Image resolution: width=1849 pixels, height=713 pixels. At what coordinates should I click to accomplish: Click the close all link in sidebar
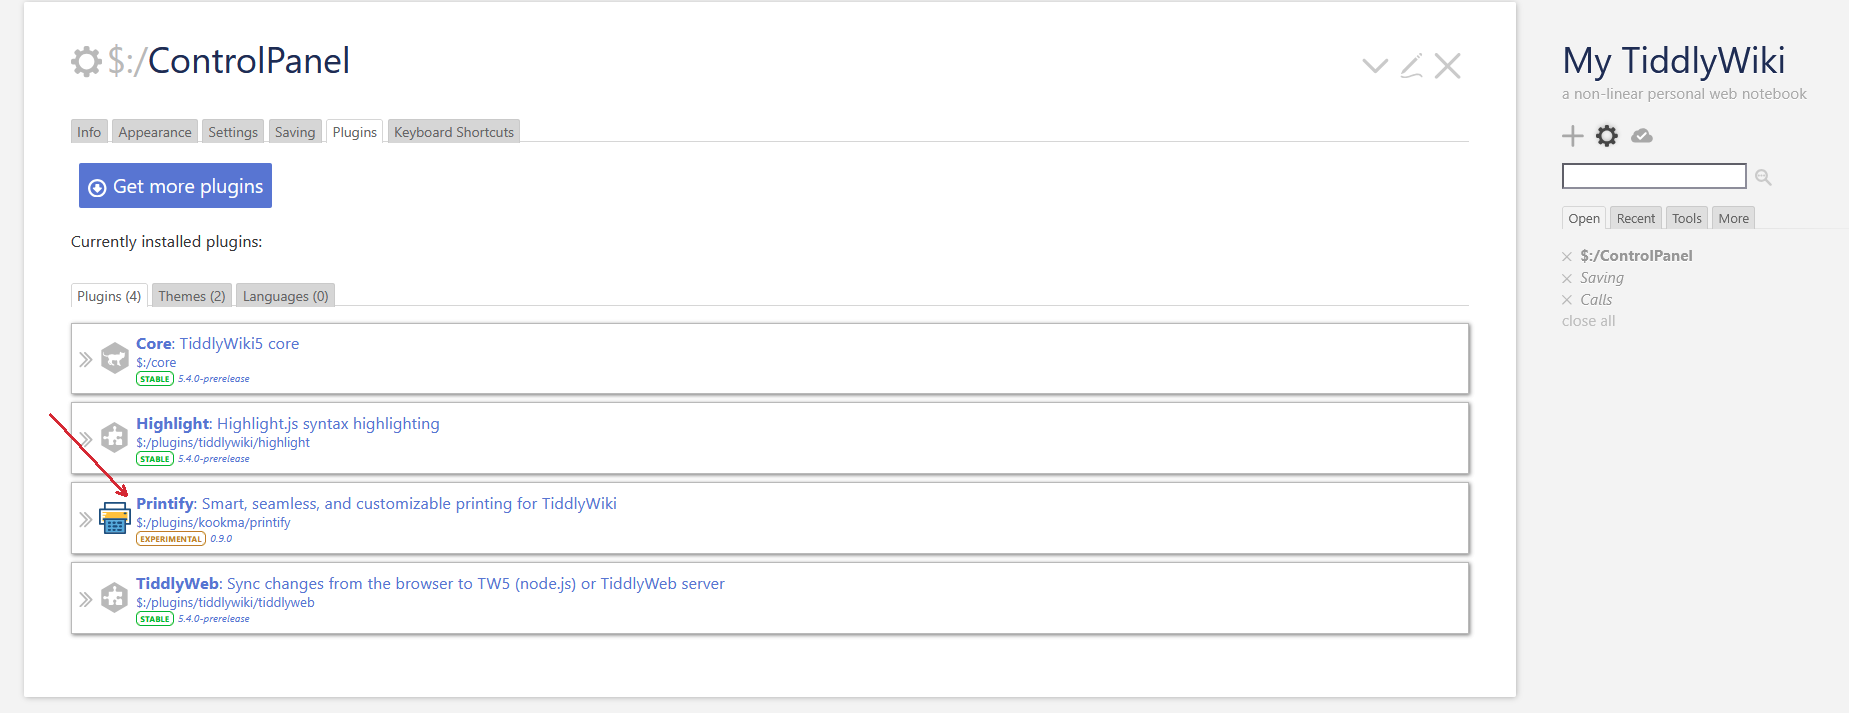click(1588, 321)
